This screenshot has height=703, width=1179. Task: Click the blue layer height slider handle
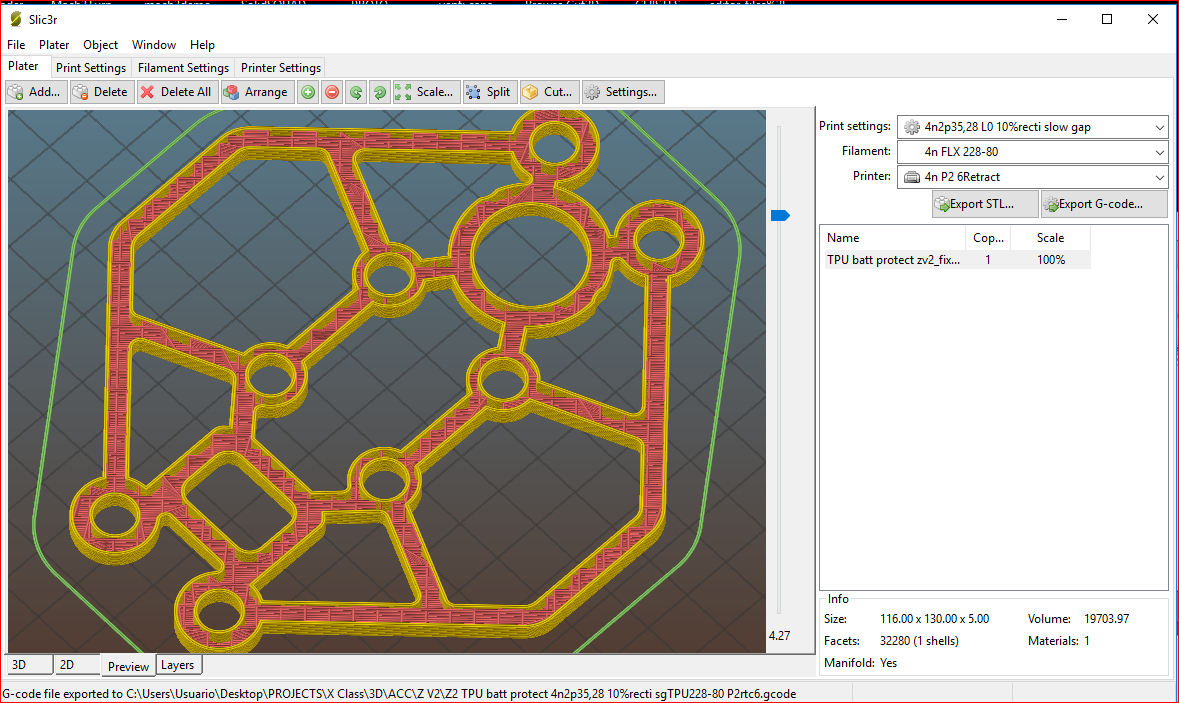780,215
